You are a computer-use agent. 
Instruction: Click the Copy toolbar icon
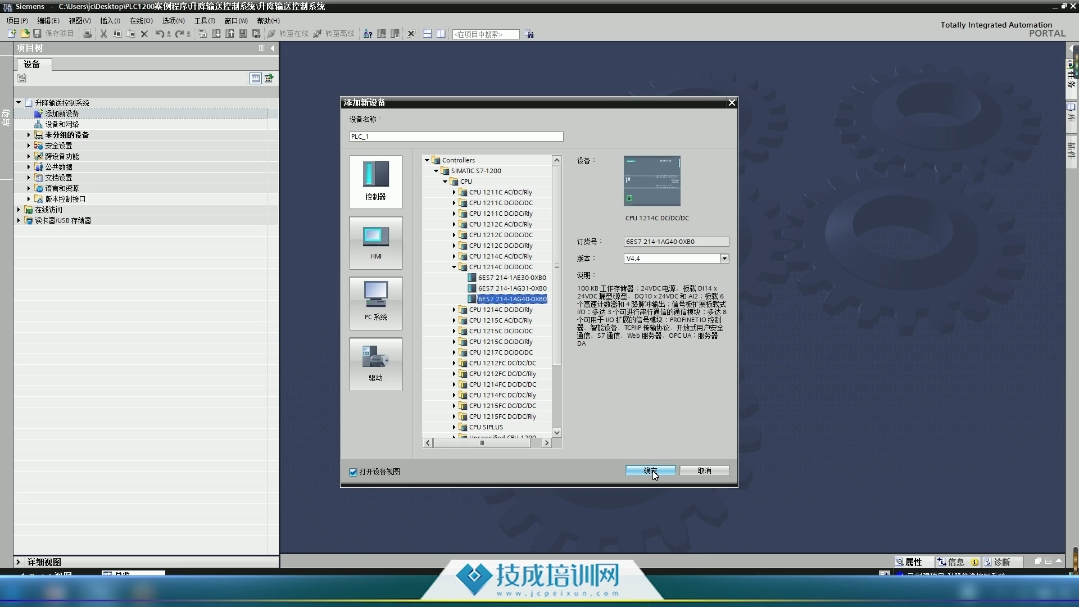click(117, 34)
